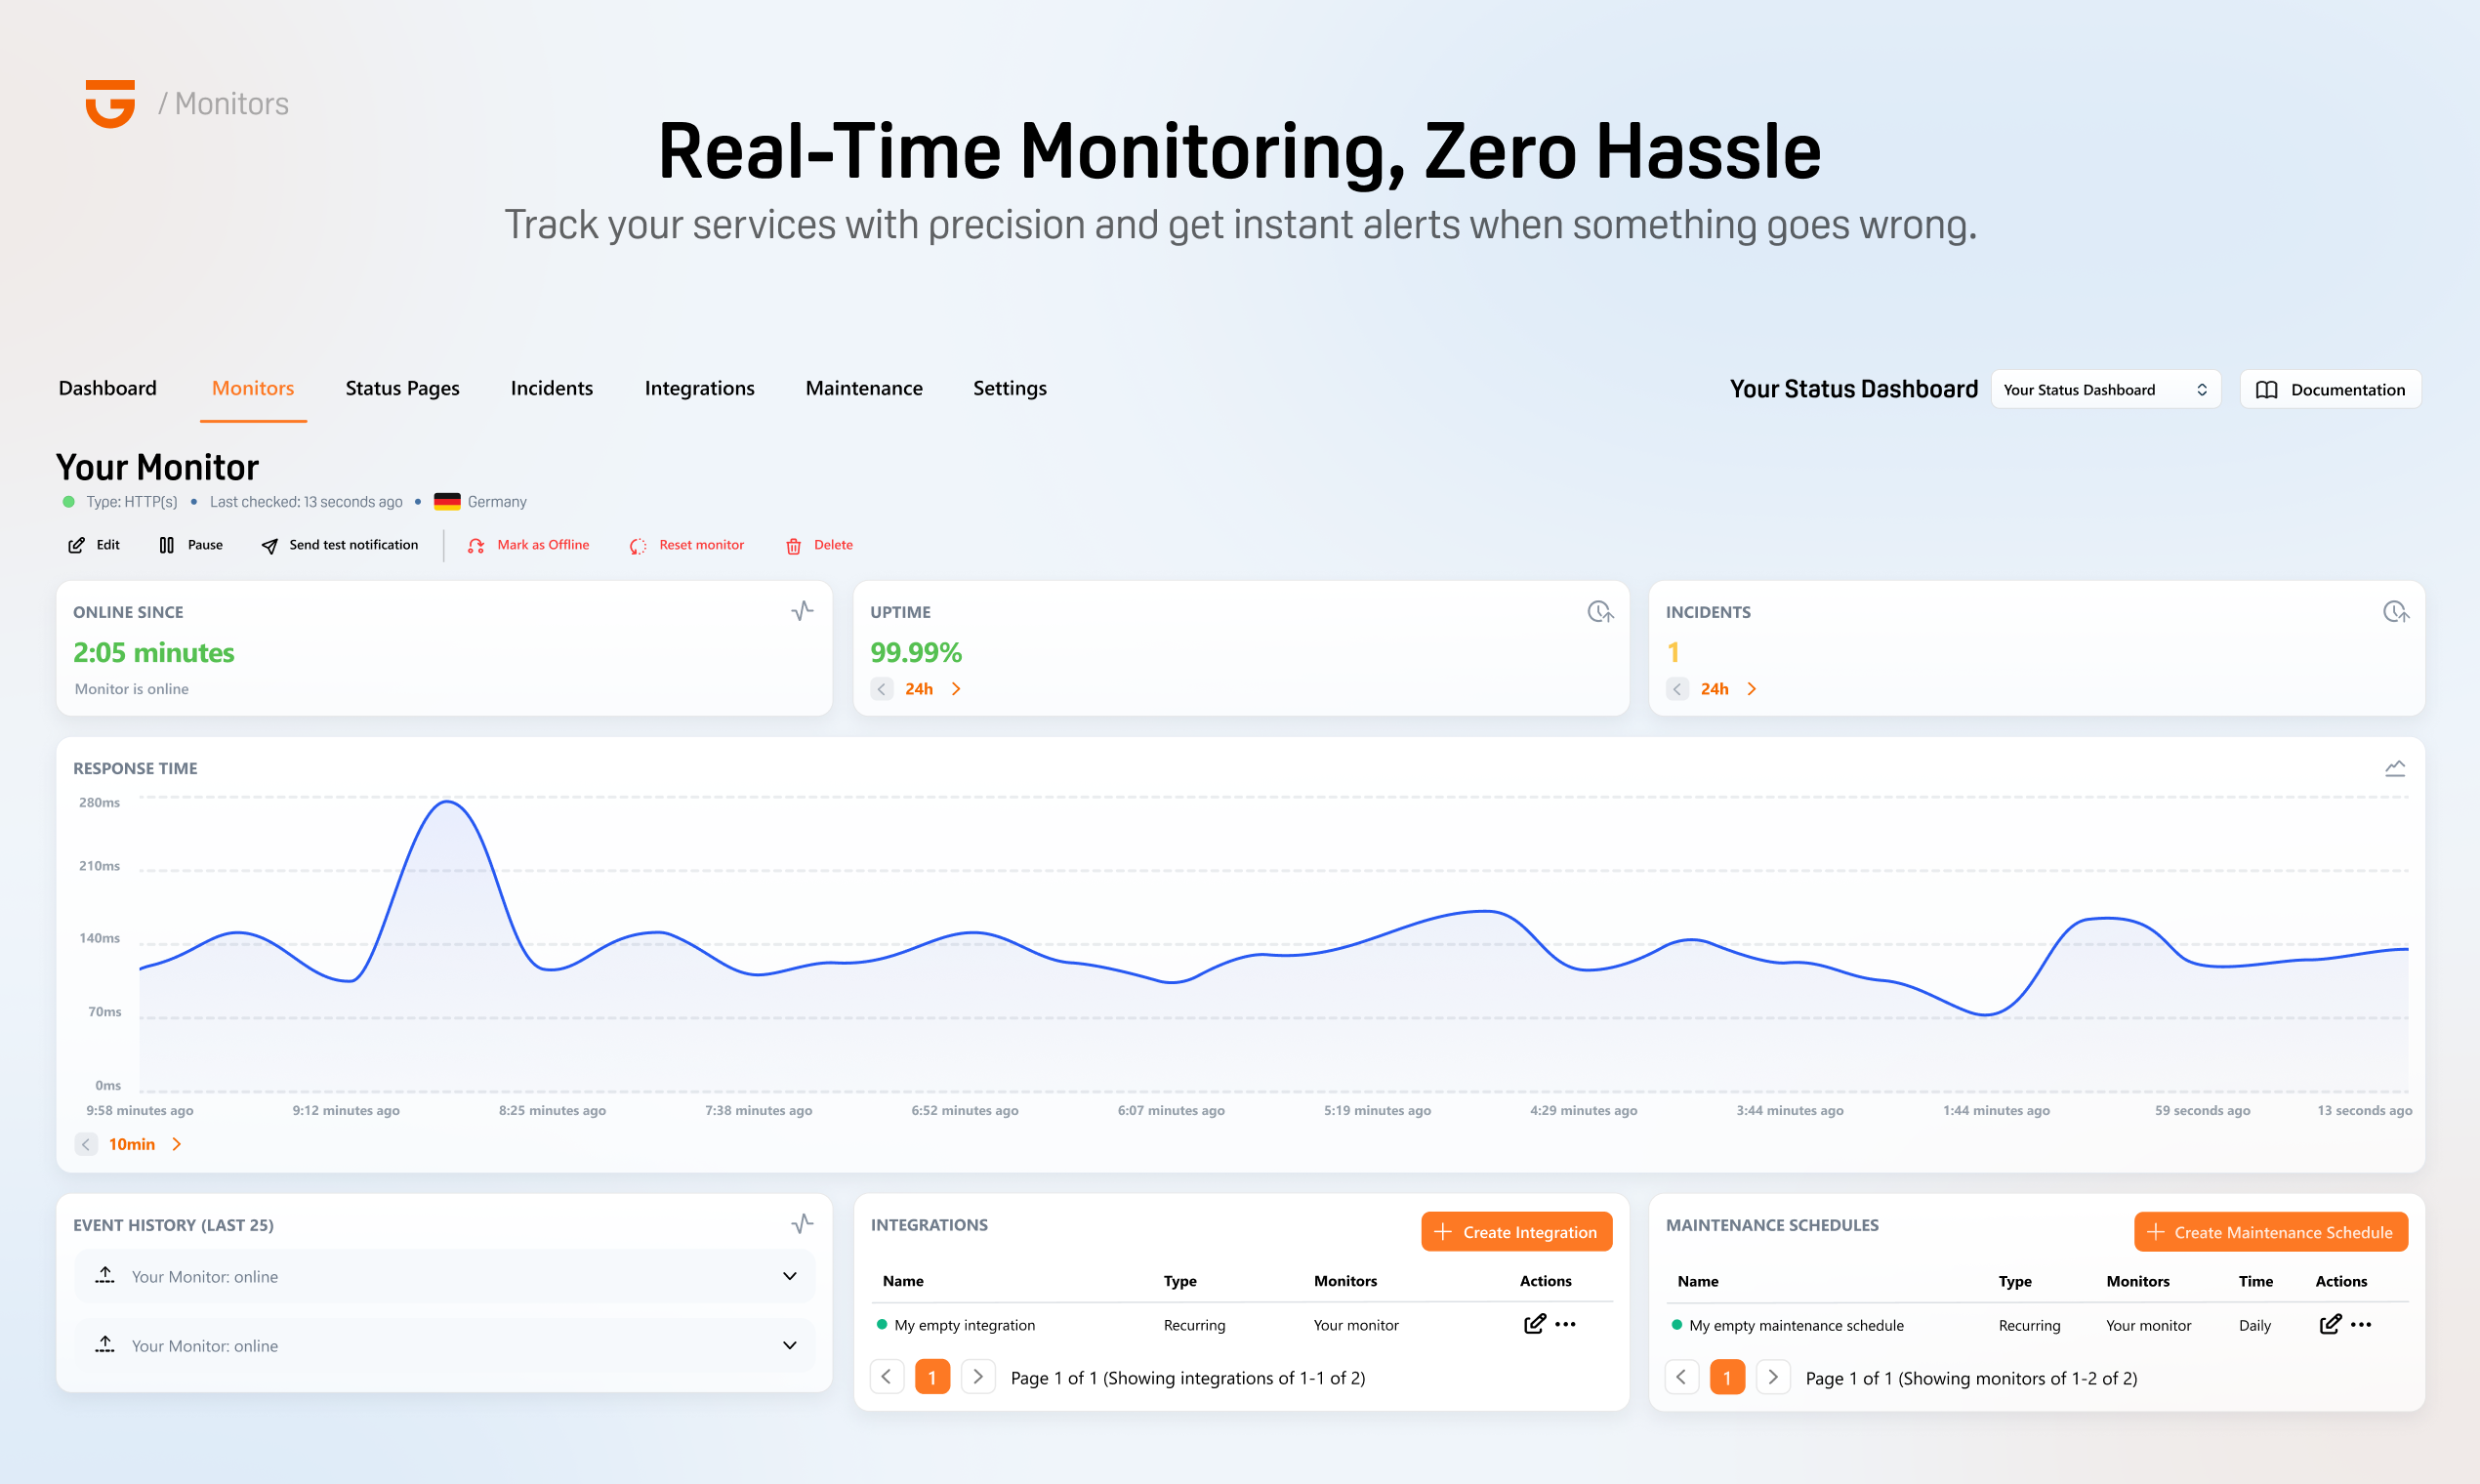Click the clock icon on the Uptime card
This screenshot has height=1484, width=2480.
click(x=1599, y=611)
